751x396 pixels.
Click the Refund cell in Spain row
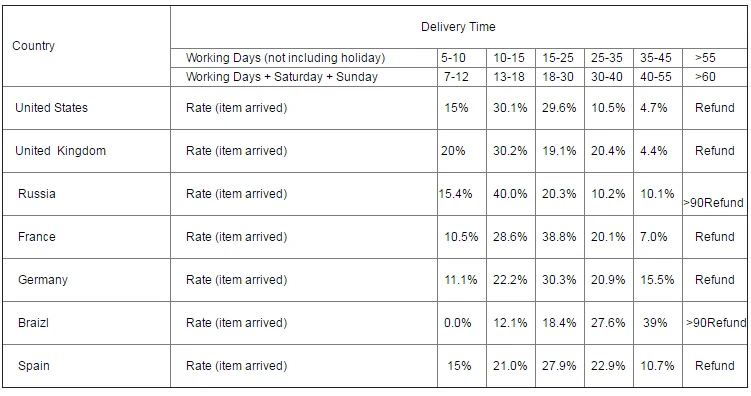coord(714,366)
